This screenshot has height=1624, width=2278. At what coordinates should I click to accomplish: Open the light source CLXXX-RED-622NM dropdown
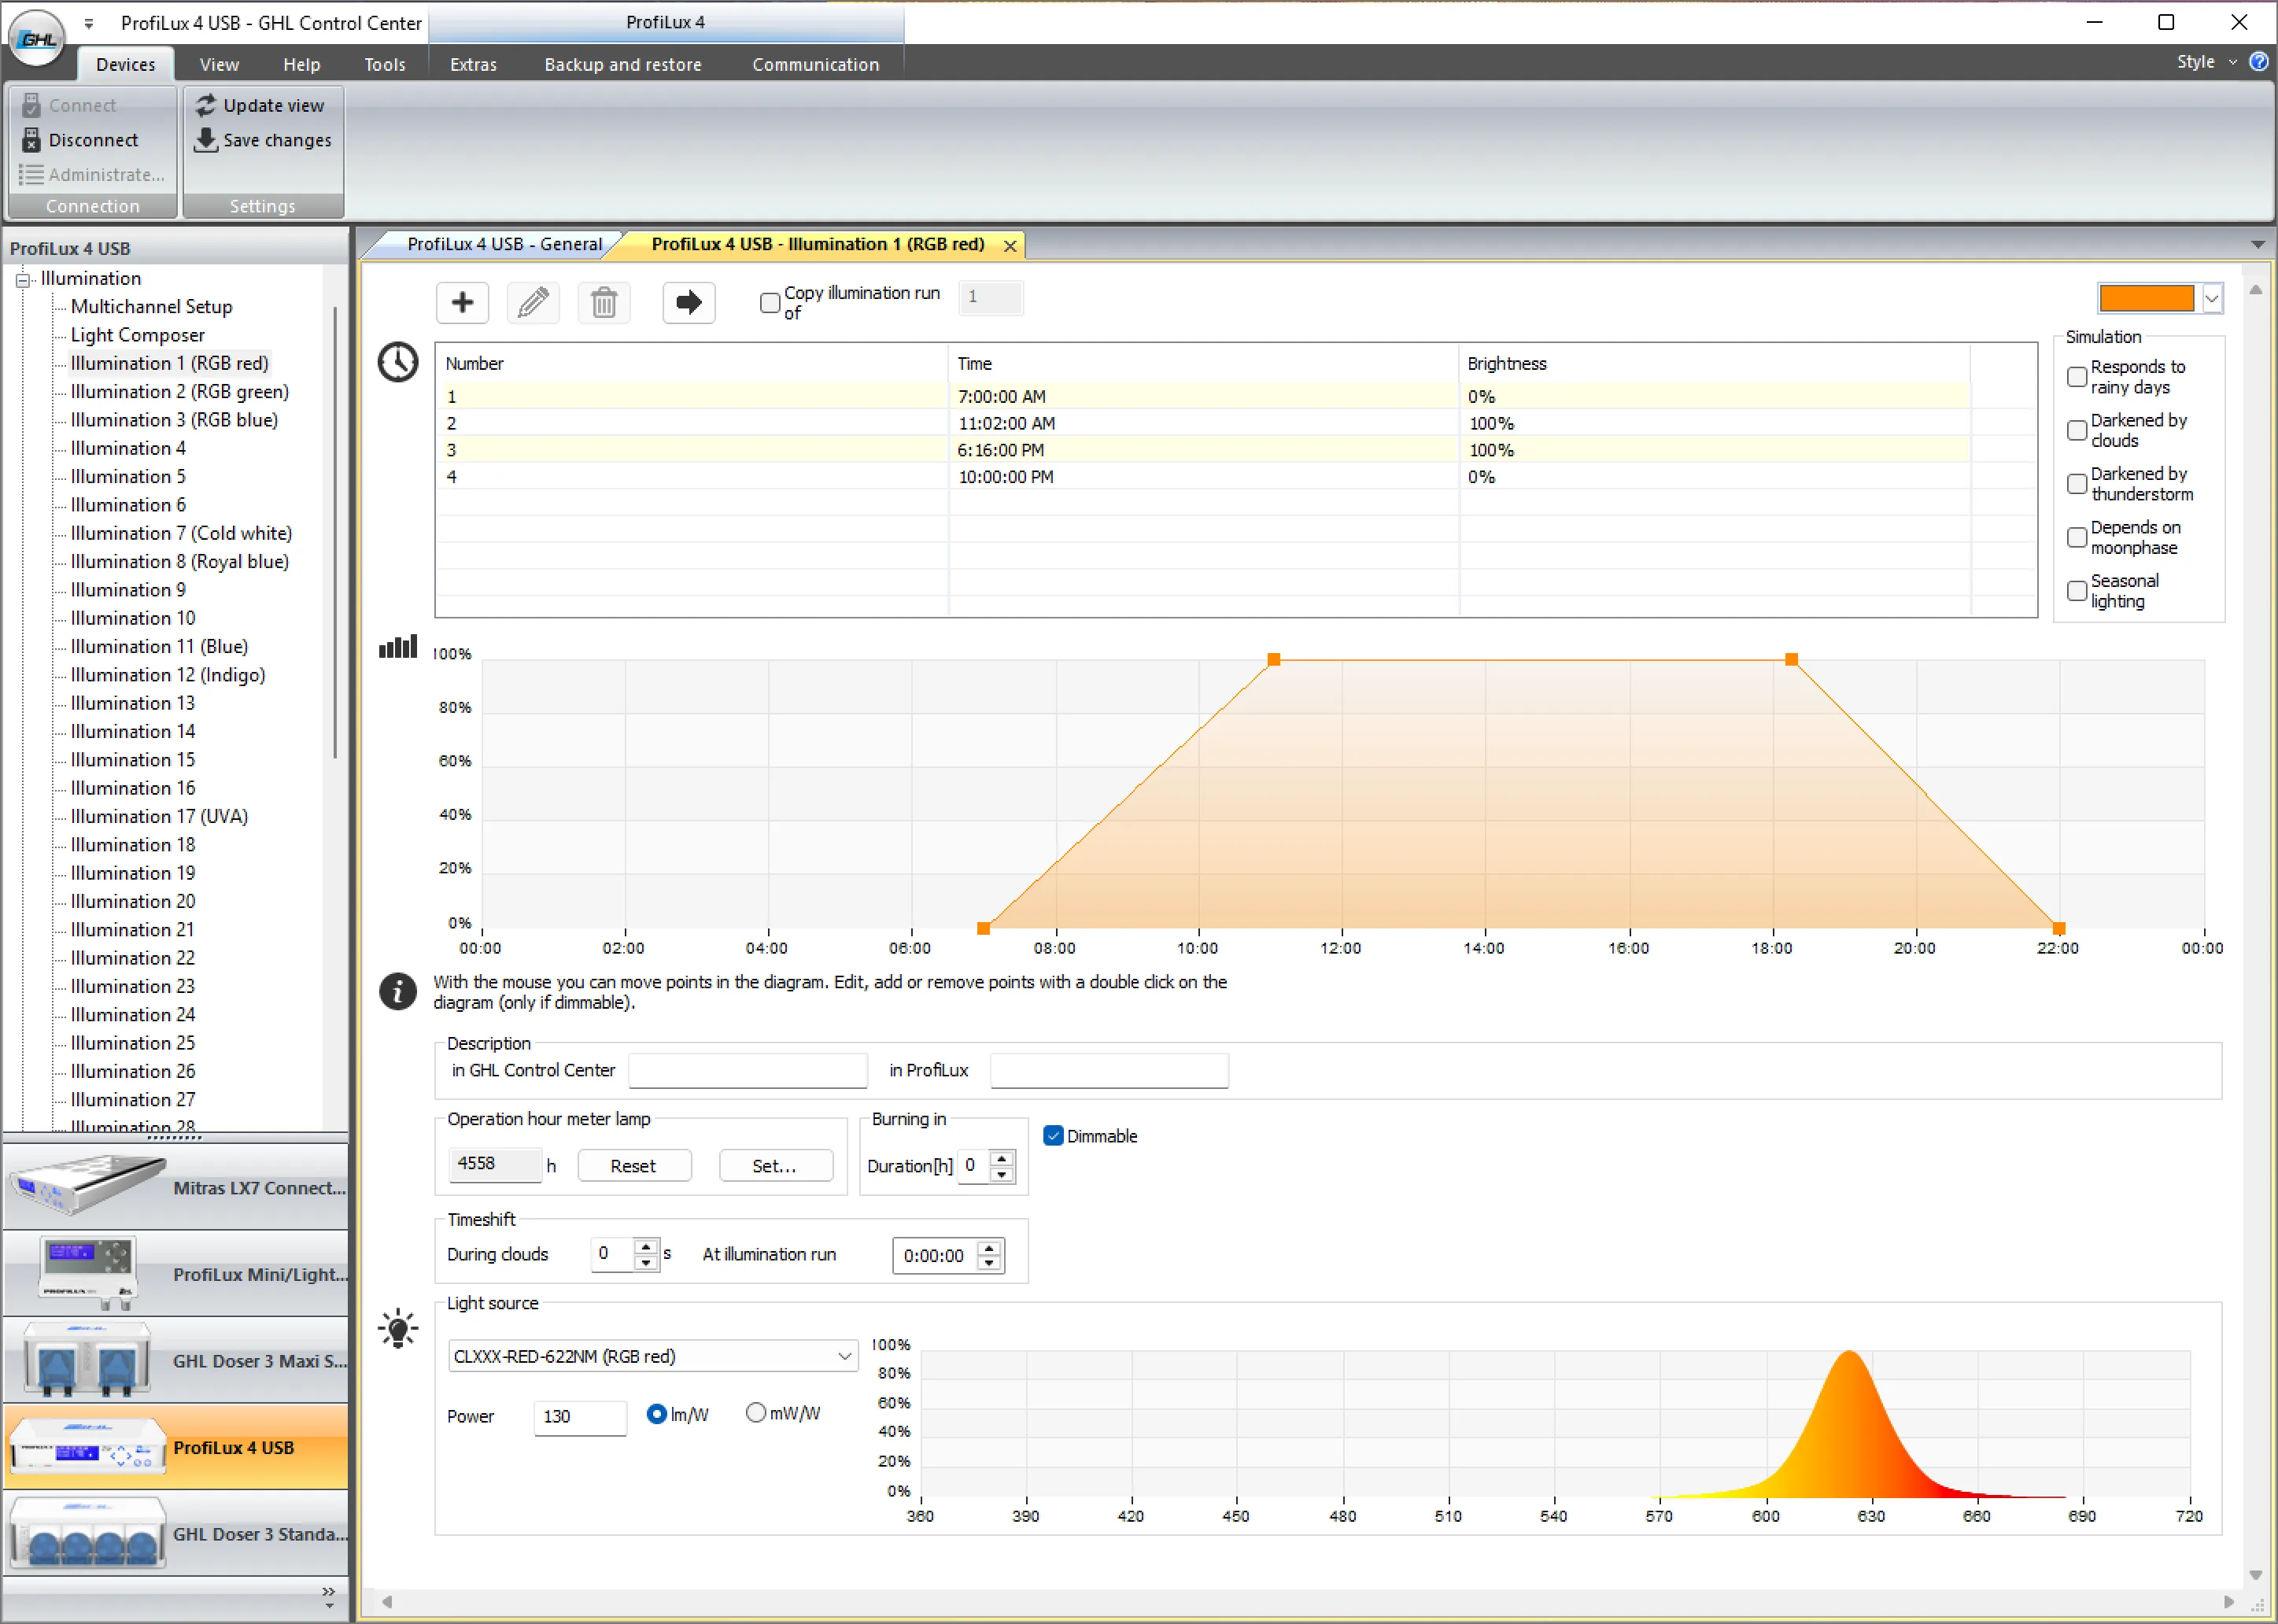[844, 1356]
